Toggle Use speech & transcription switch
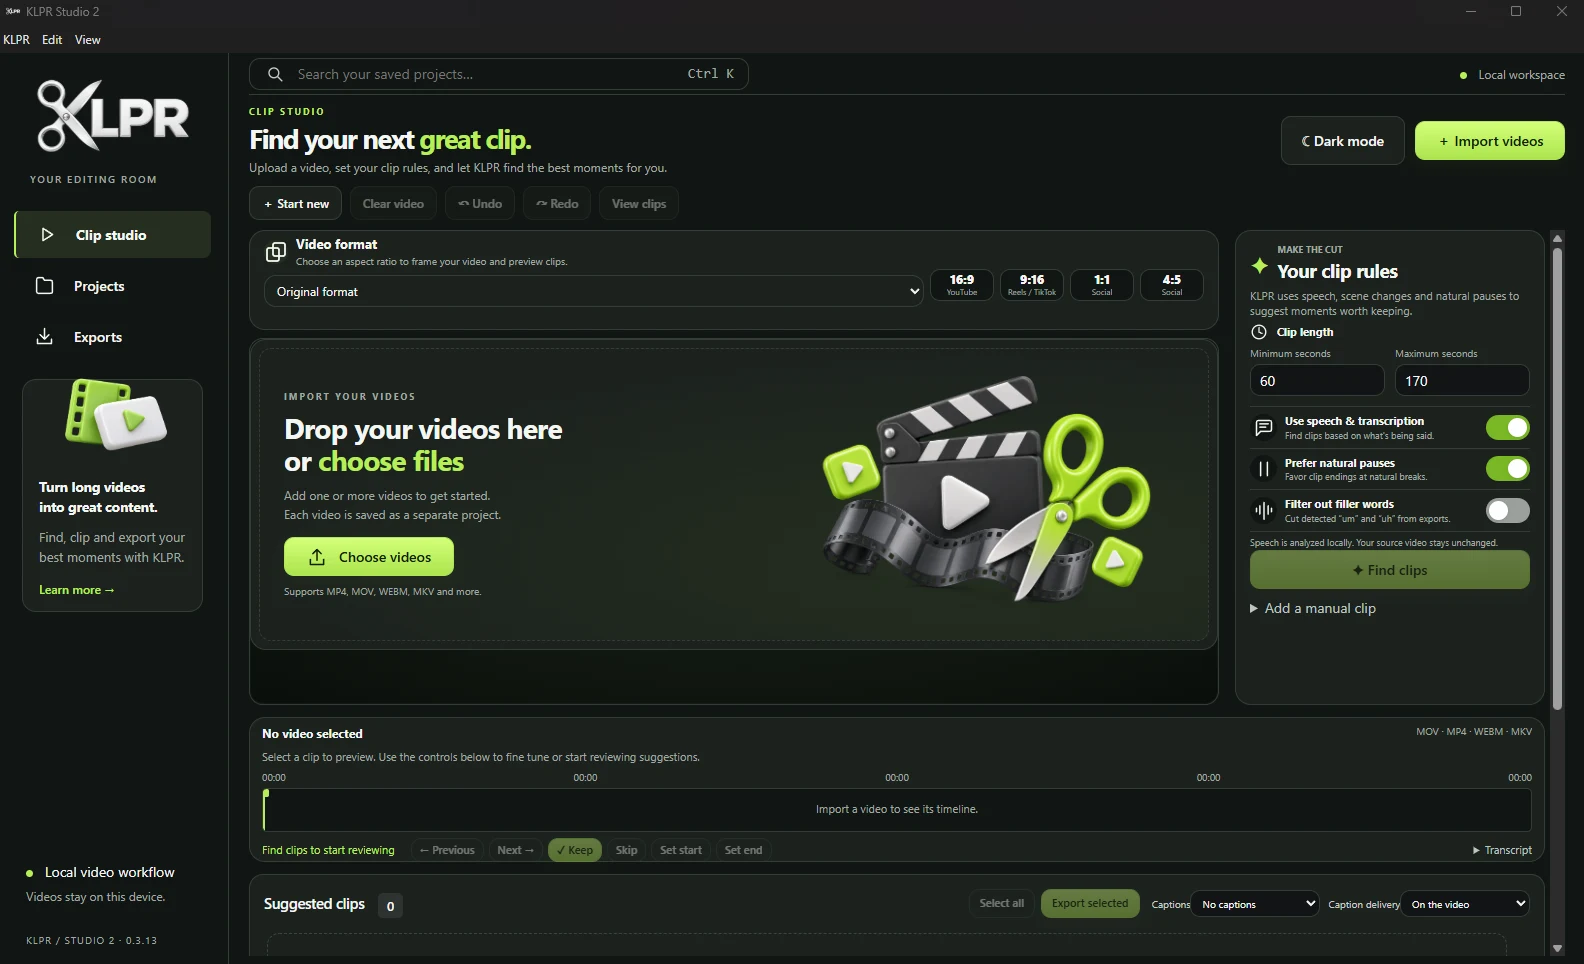 (1507, 428)
